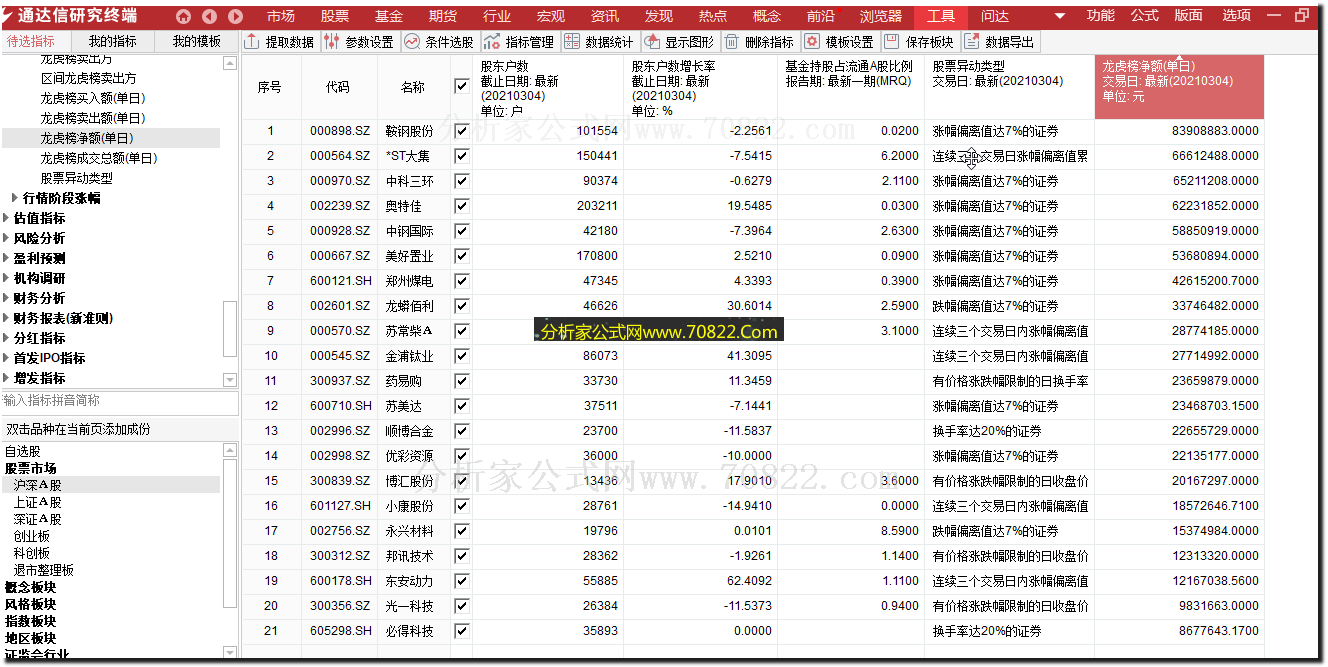The height and width of the screenshot is (667, 1328).
Task: Expand the 财务分析 tree node
Action: (x=7, y=298)
